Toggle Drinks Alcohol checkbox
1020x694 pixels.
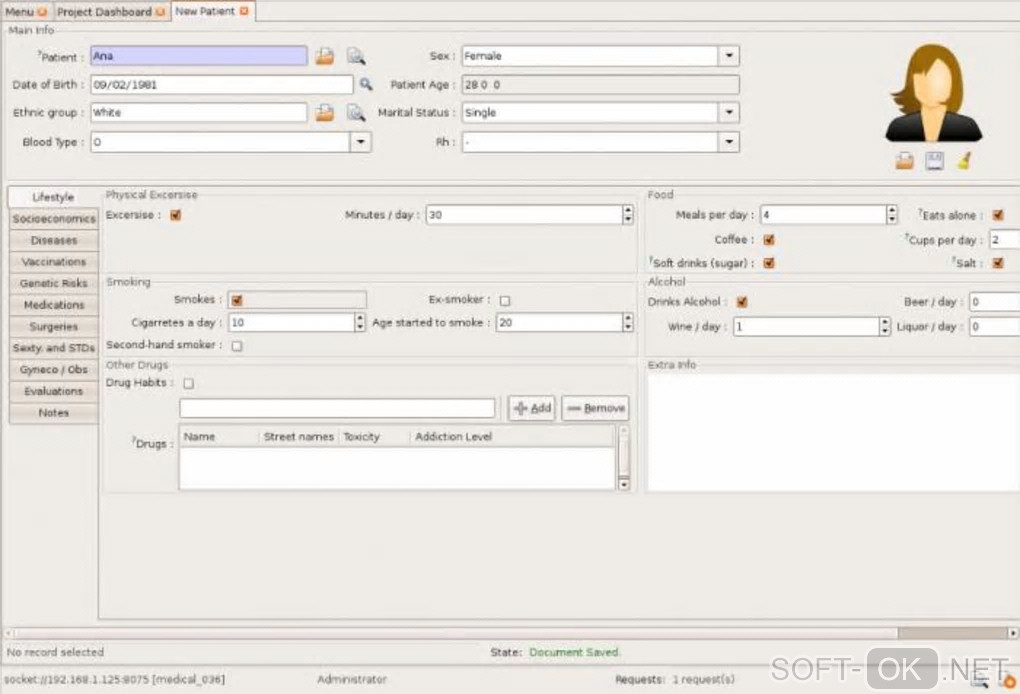pyautogui.click(x=742, y=302)
